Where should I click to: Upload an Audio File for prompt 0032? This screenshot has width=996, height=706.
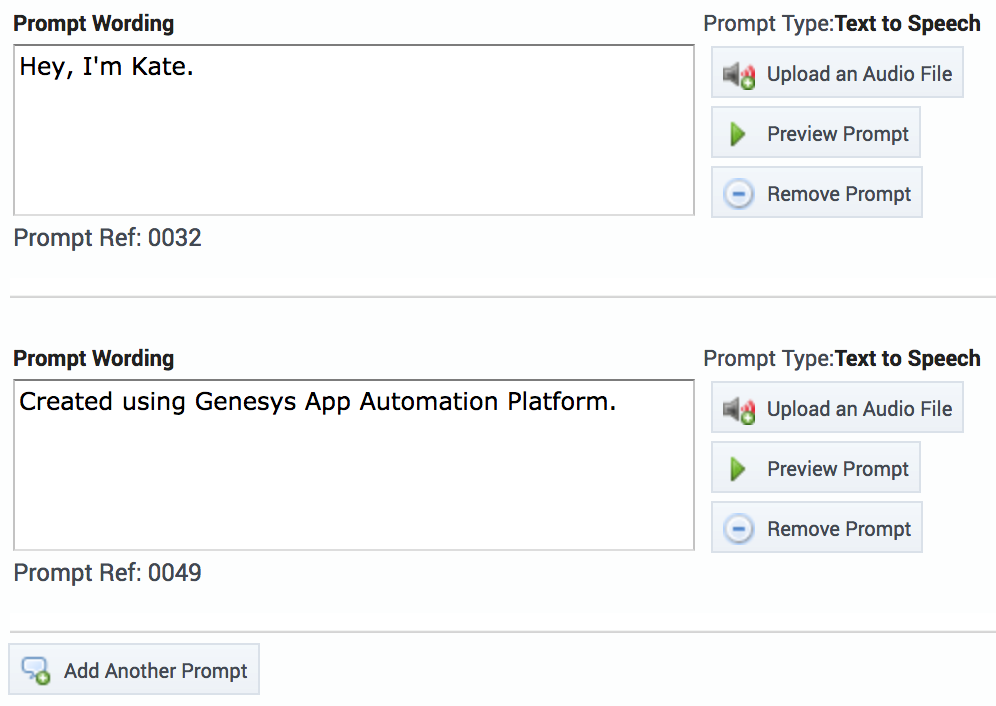837,72
